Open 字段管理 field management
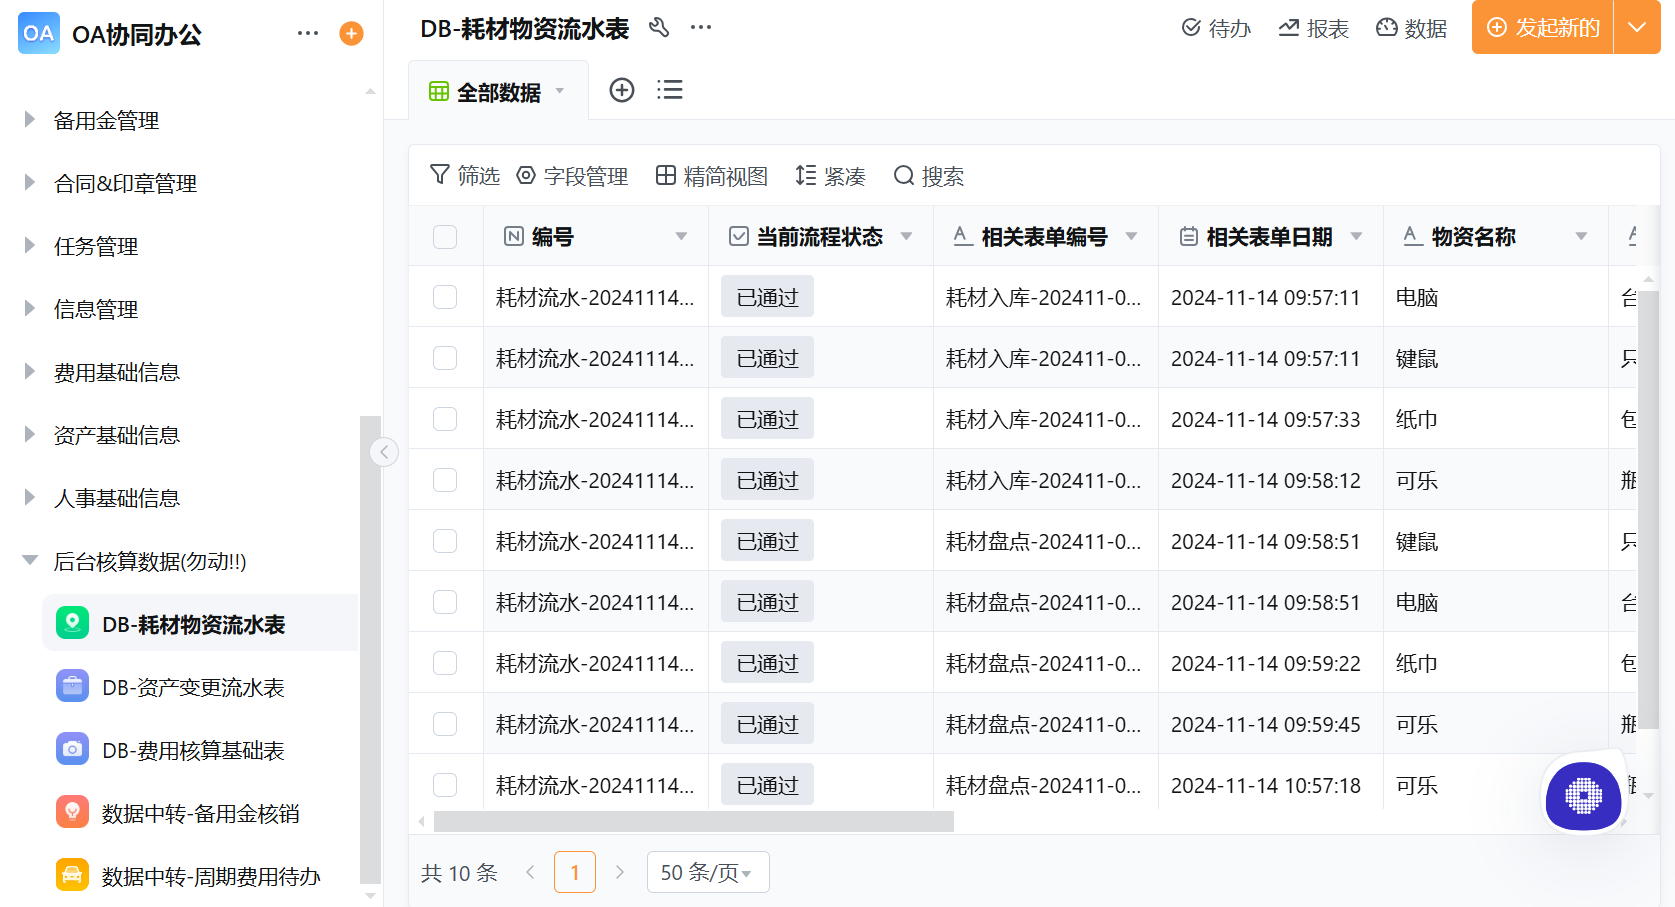The width and height of the screenshot is (1675, 907). [572, 176]
